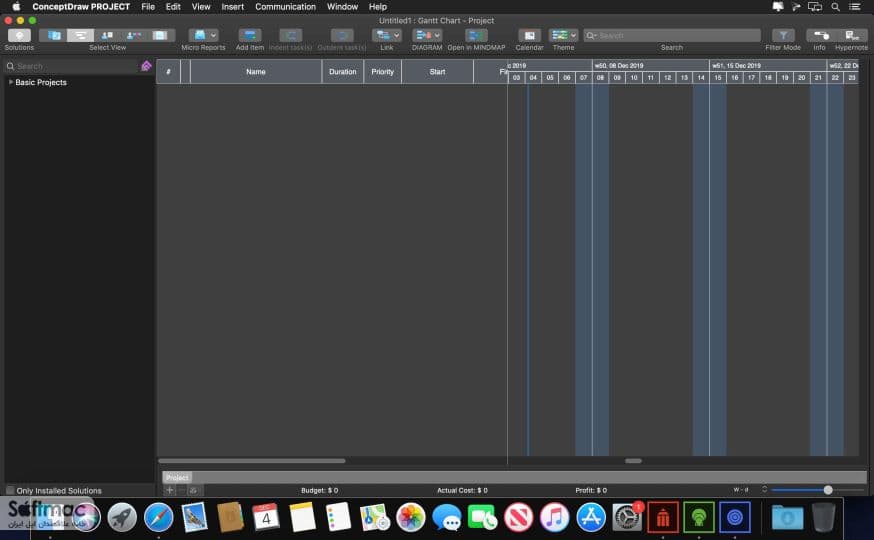Select Basic Projects in solutions list
The height and width of the screenshot is (540, 874).
click(x=41, y=82)
